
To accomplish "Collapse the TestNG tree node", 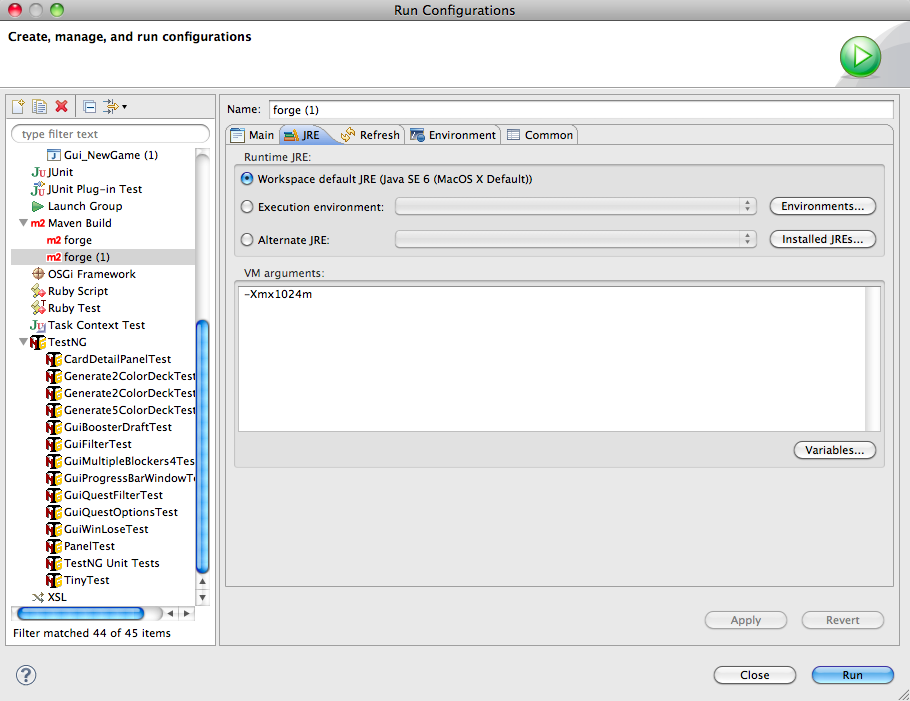I will coord(24,342).
